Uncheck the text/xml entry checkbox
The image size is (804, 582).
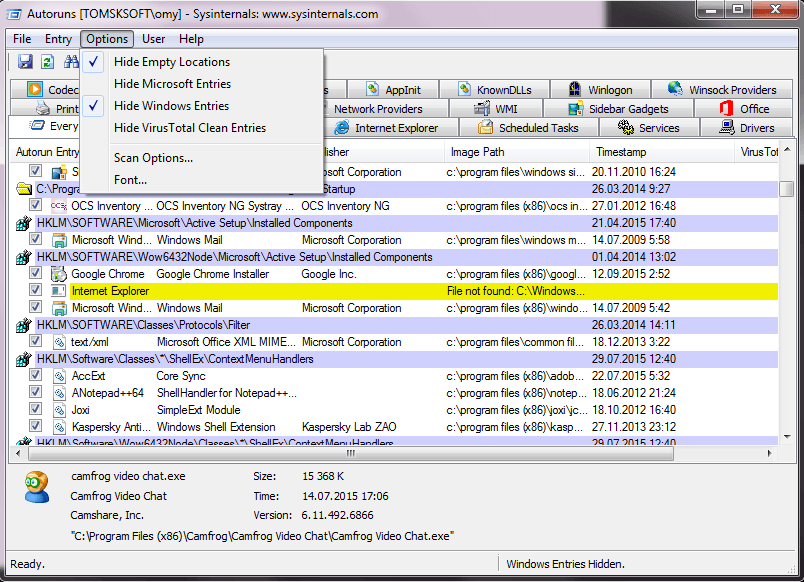click(35, 340)
